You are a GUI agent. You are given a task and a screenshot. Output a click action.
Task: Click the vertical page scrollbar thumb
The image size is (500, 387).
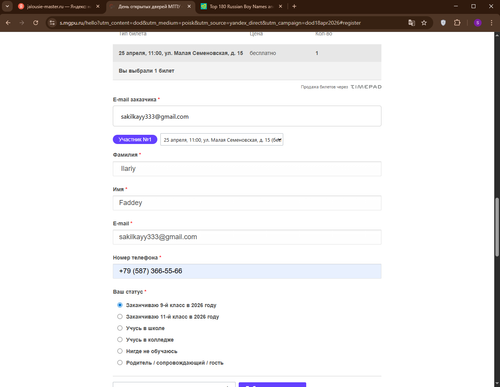(x=497, y=227)
